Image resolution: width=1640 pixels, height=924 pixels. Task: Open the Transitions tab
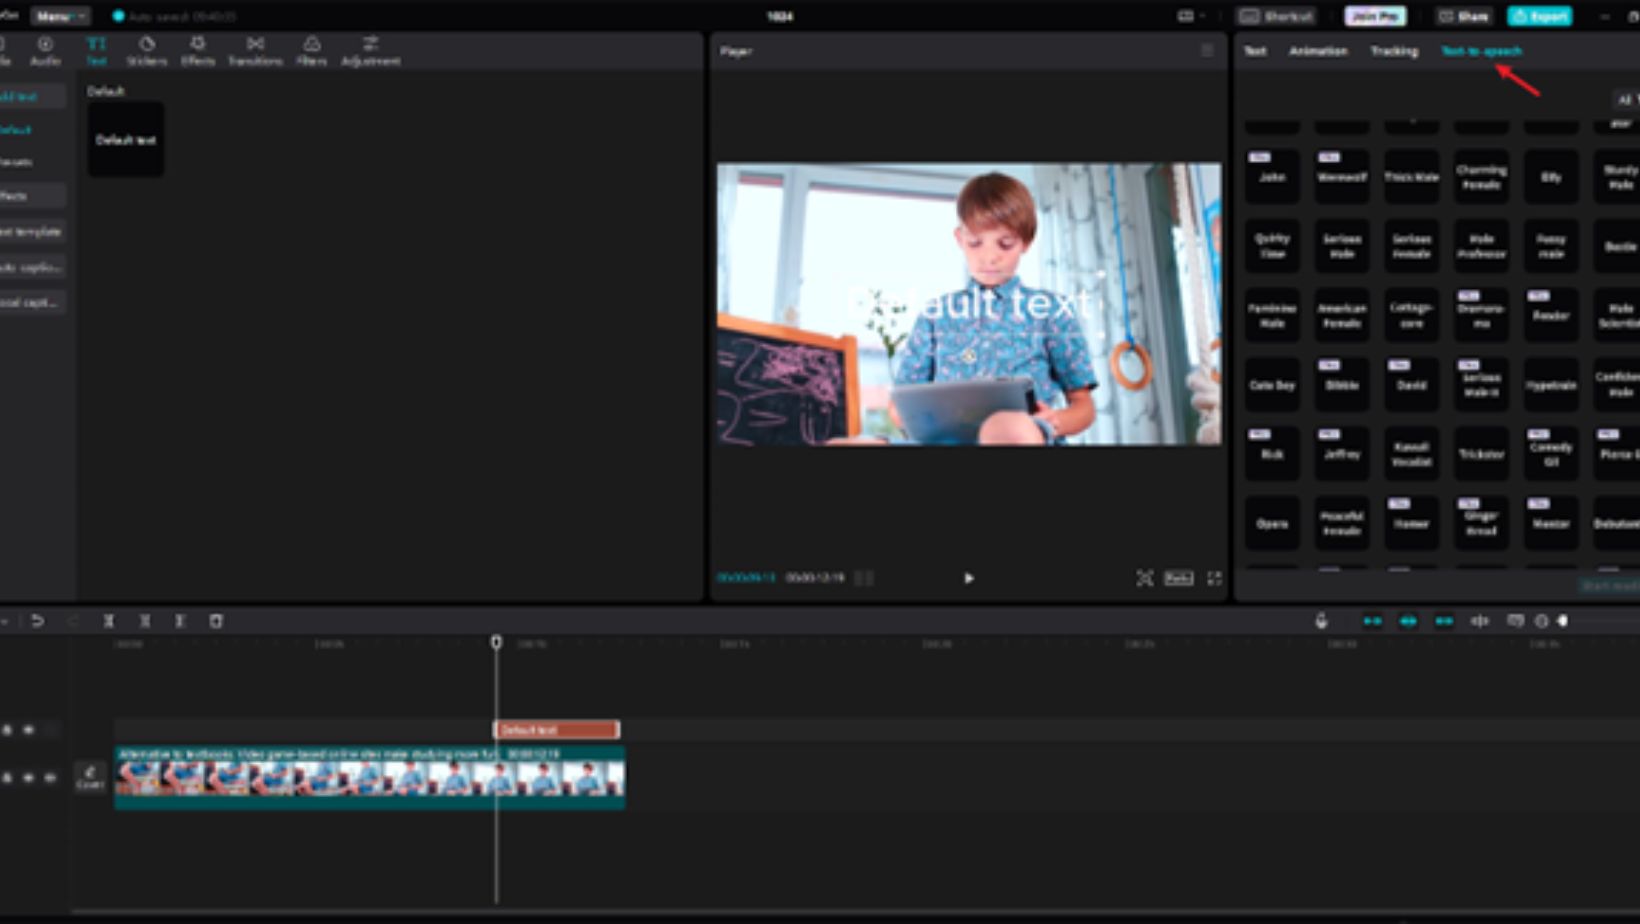click(x=255, y=51)
